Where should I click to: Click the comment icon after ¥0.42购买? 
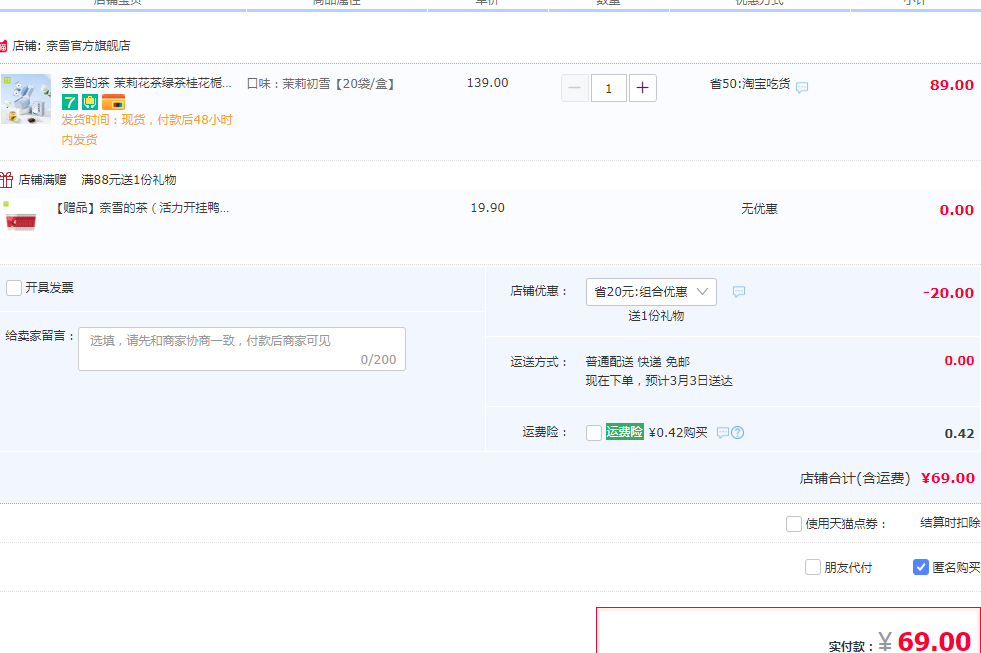pyautogui.click(x=723, y=433)
